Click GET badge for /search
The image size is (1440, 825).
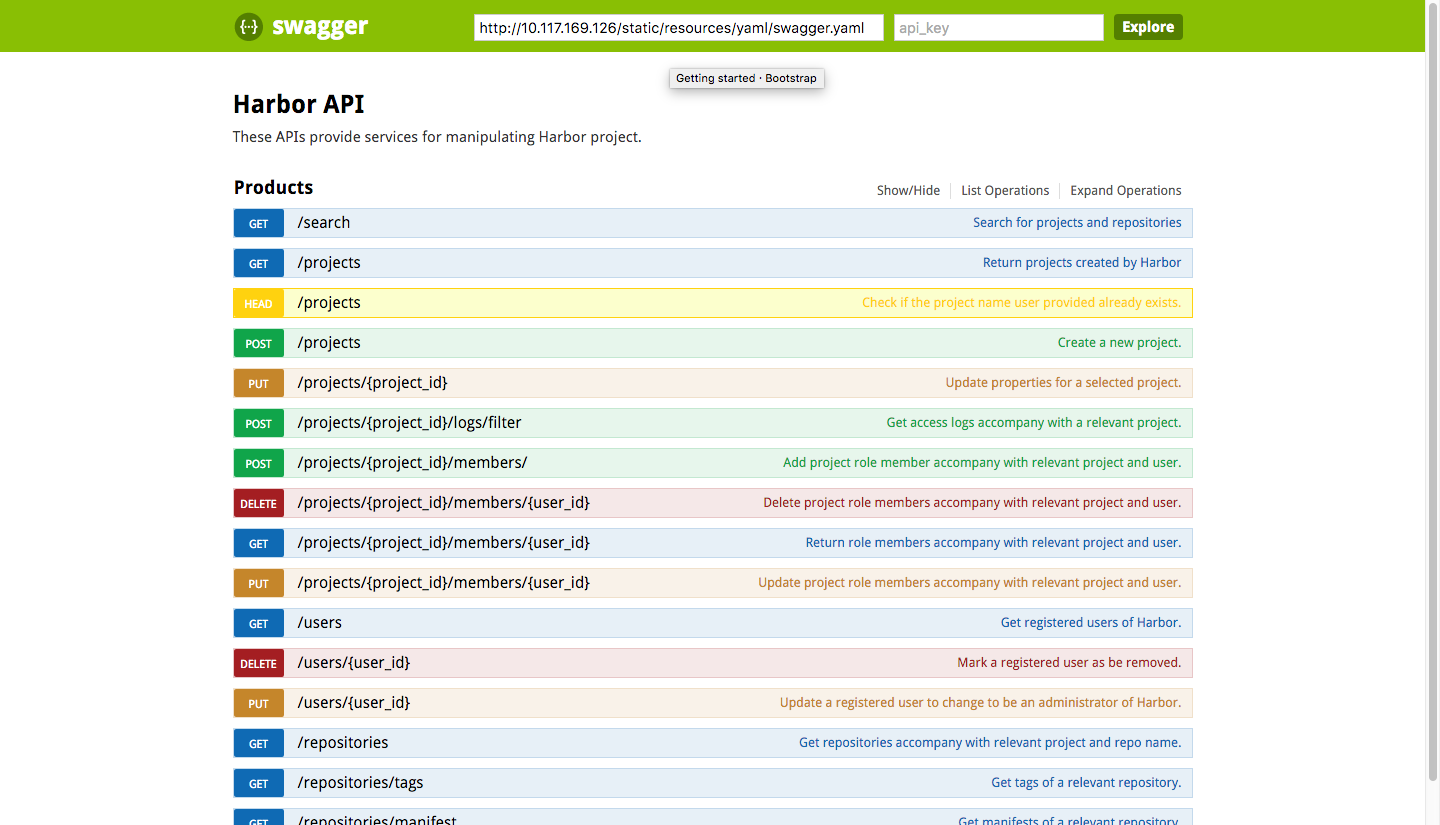259,223
